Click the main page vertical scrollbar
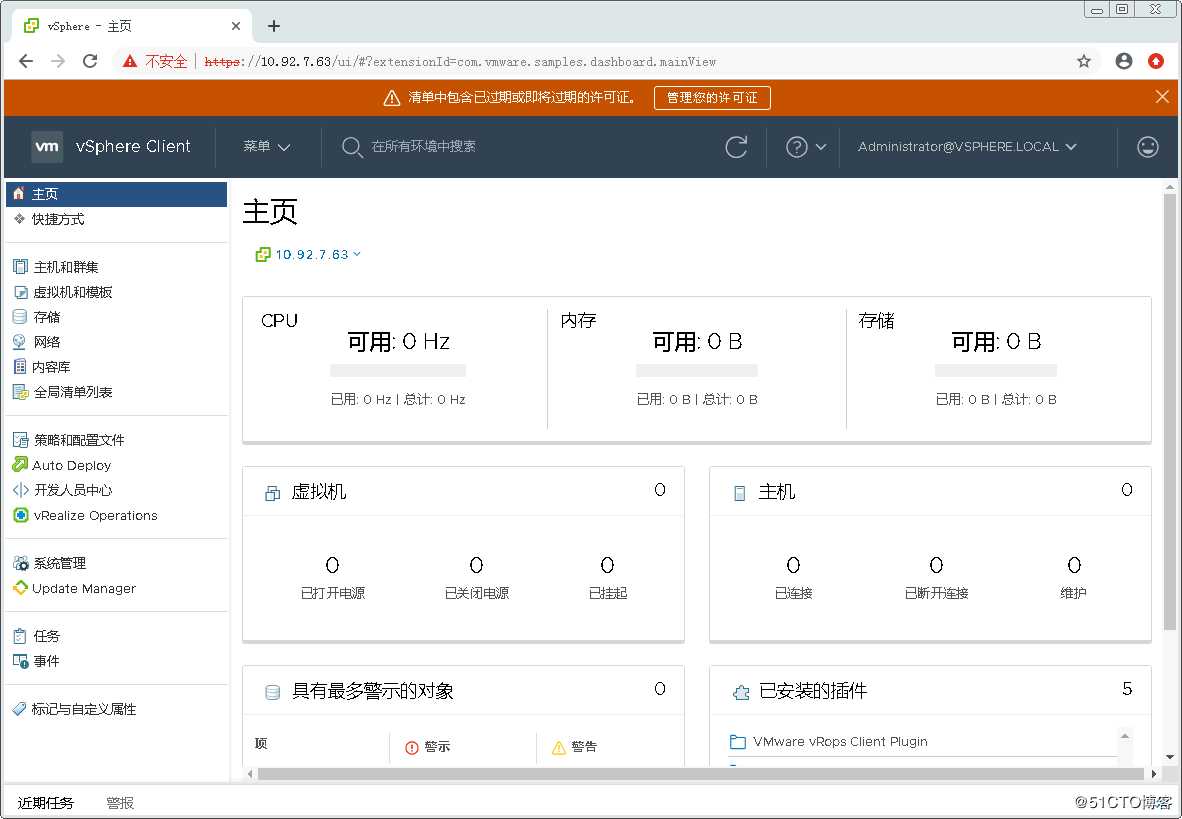 pyautogui.click(x=1169, y=411)
